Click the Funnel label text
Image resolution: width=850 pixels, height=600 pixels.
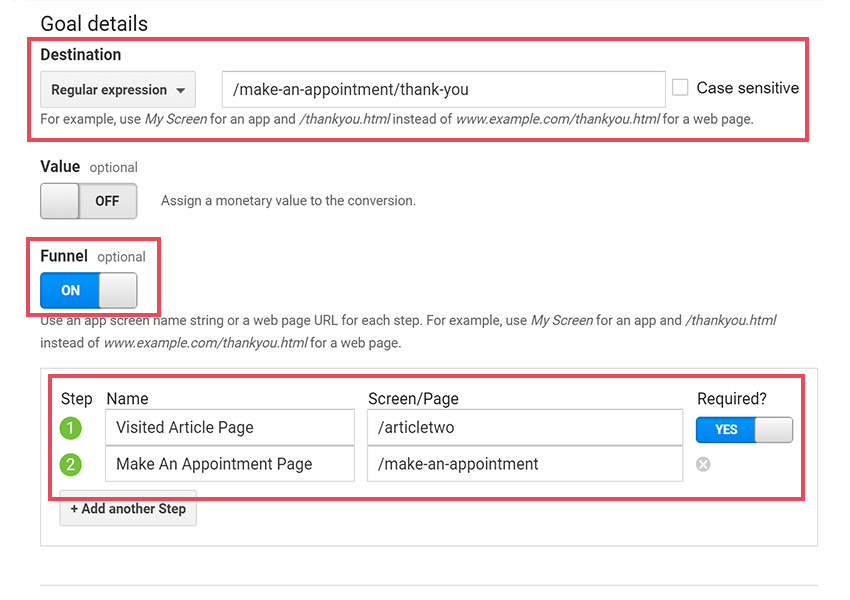64,256
